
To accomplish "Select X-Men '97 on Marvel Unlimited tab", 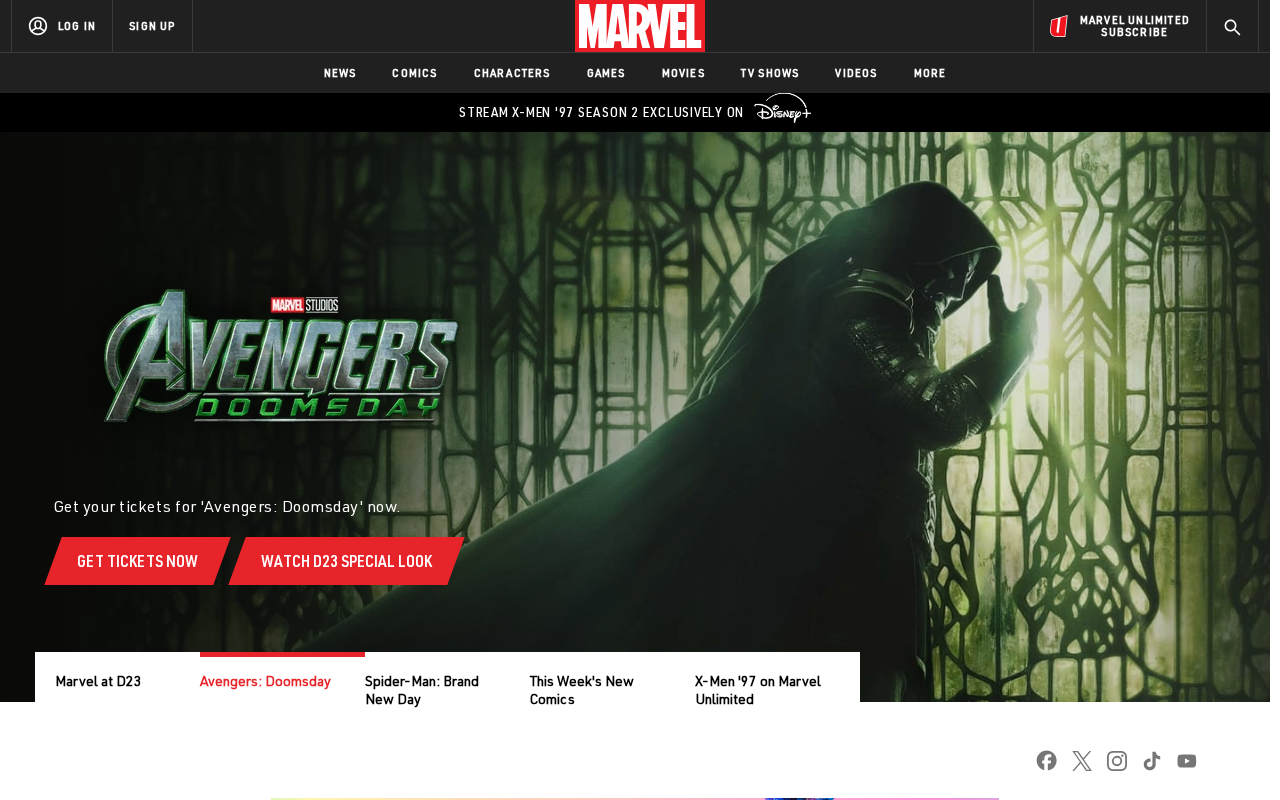I will coord(758,690).
